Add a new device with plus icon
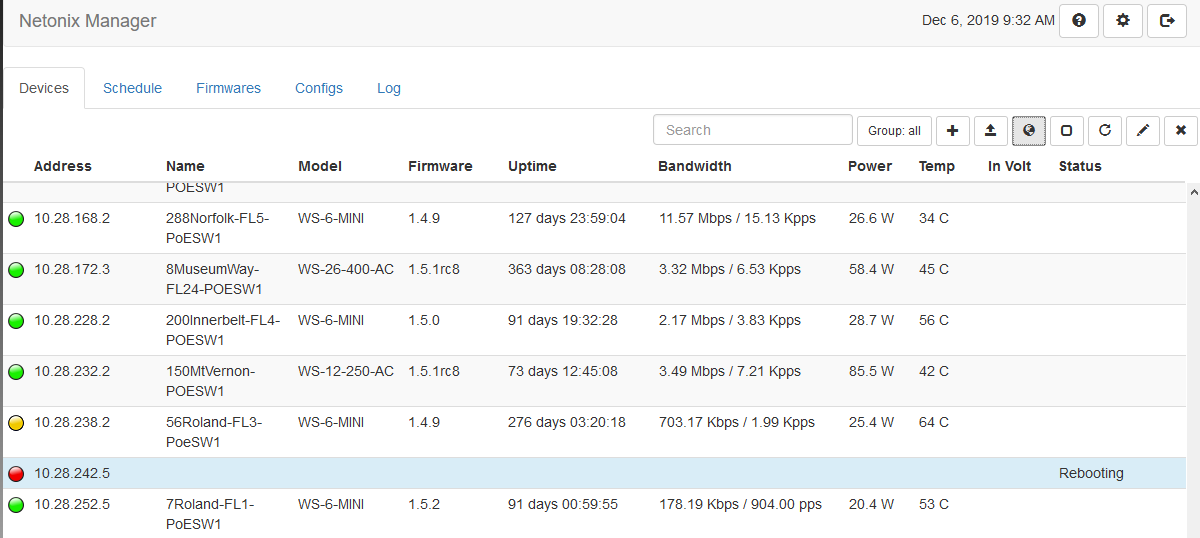The height and width of the screenshot is (538, 1200). click(952, 130)
